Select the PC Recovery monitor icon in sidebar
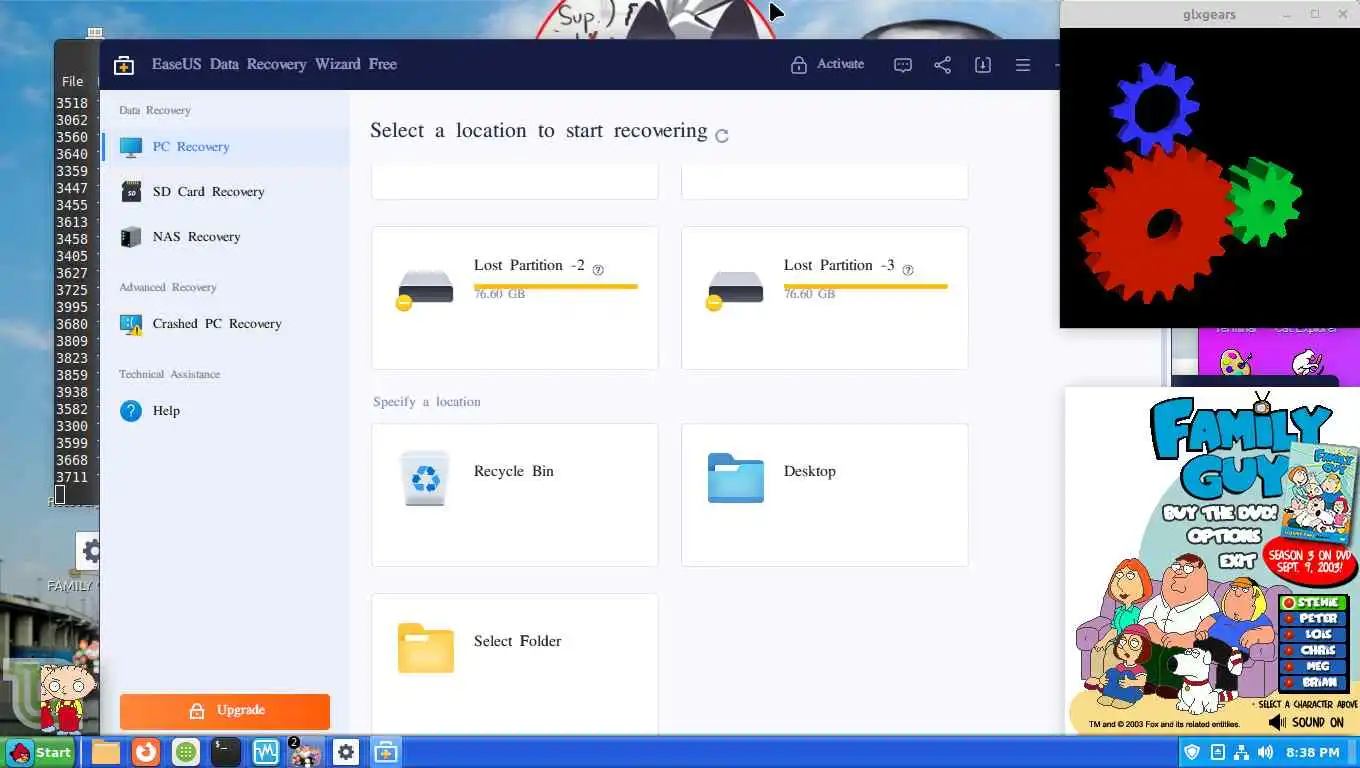This screenshot has width=1360, height=768. click(131, 147)
